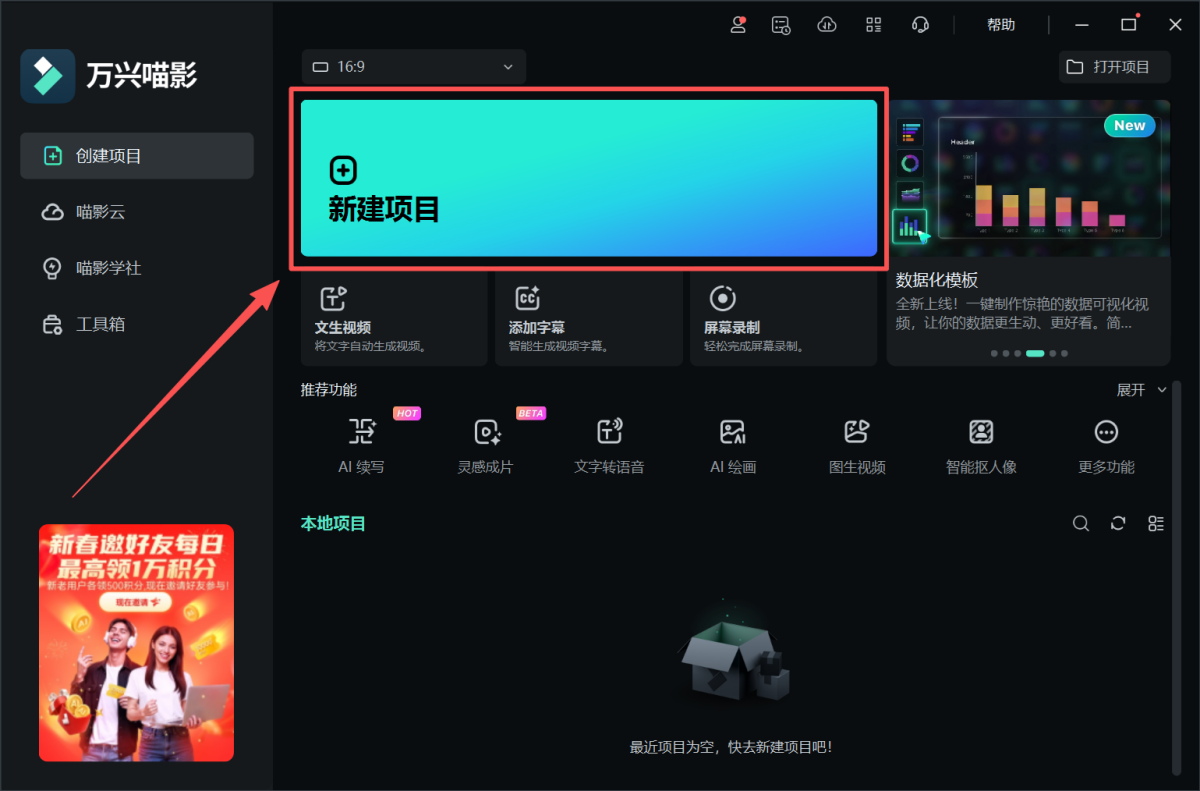
Task: Open 灵感成片 beta feature
Action: [x=486, y=432]
